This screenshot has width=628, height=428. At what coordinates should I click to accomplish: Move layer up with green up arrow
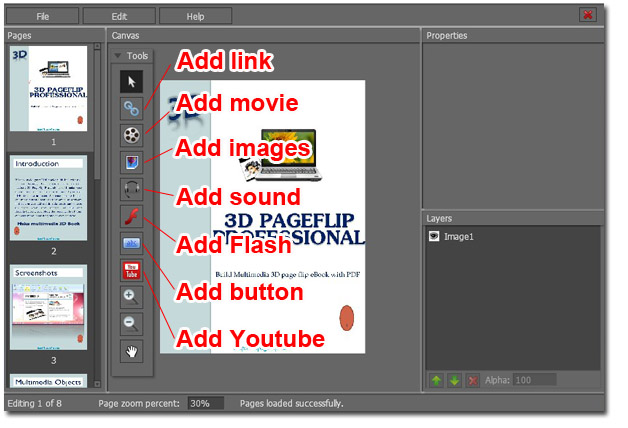pyautogui.click(x=437, y=380)
